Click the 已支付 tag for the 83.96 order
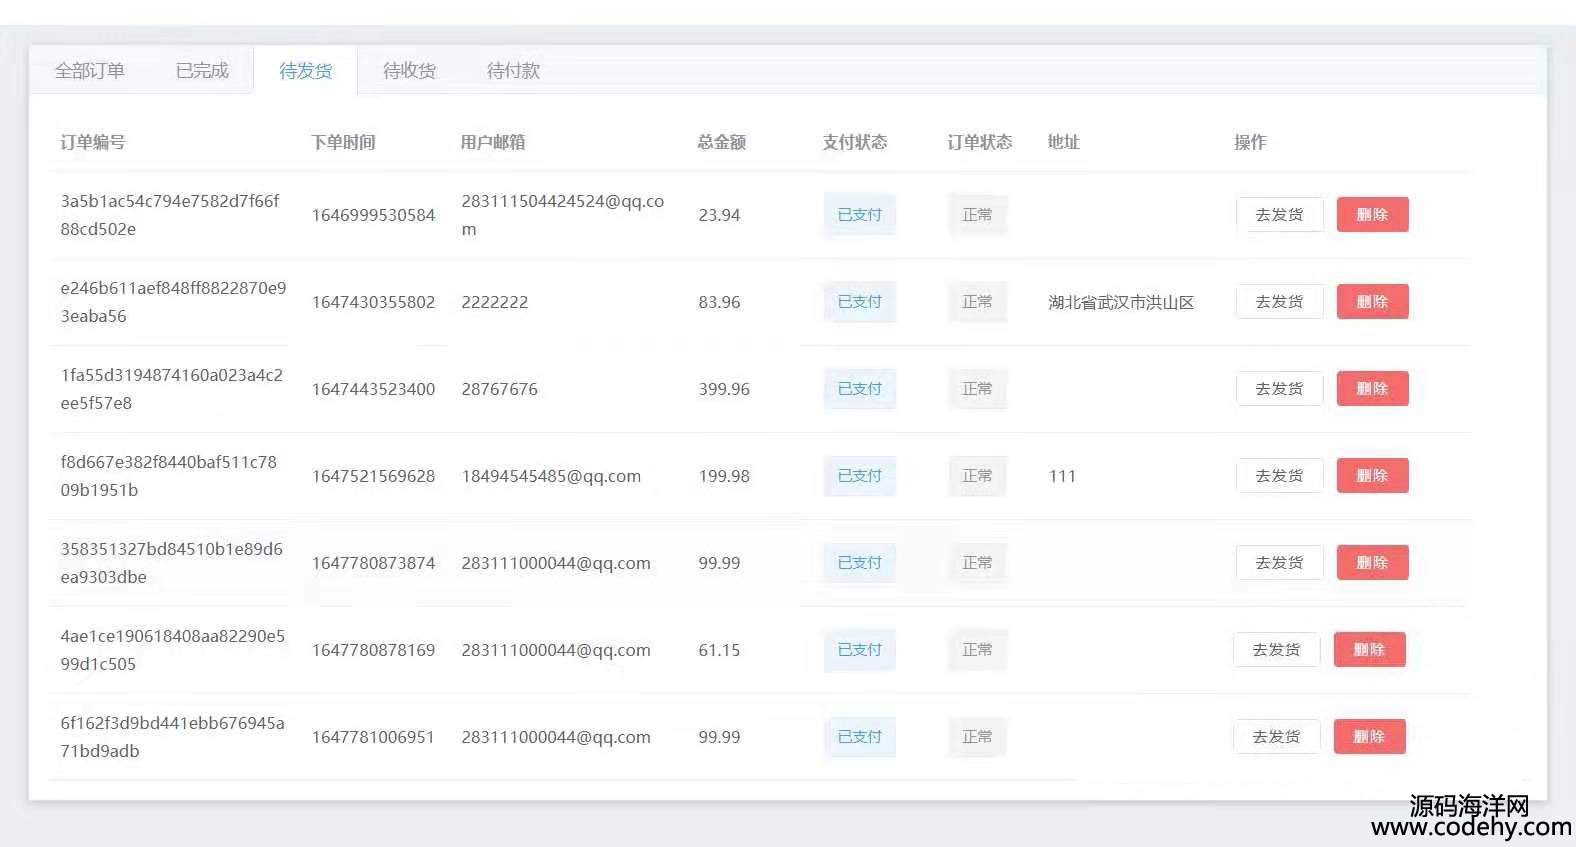The height and width of the screenshot is (847, 1576). [860, 302]
